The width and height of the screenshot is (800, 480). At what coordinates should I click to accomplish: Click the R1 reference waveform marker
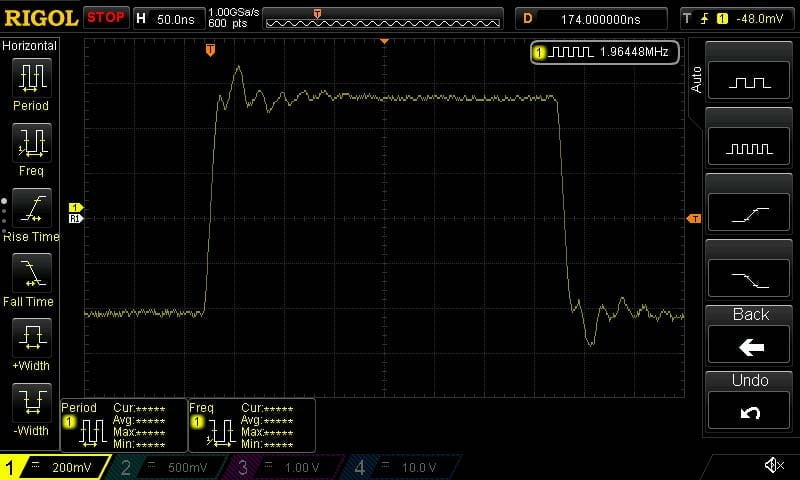tap(76, 218)
